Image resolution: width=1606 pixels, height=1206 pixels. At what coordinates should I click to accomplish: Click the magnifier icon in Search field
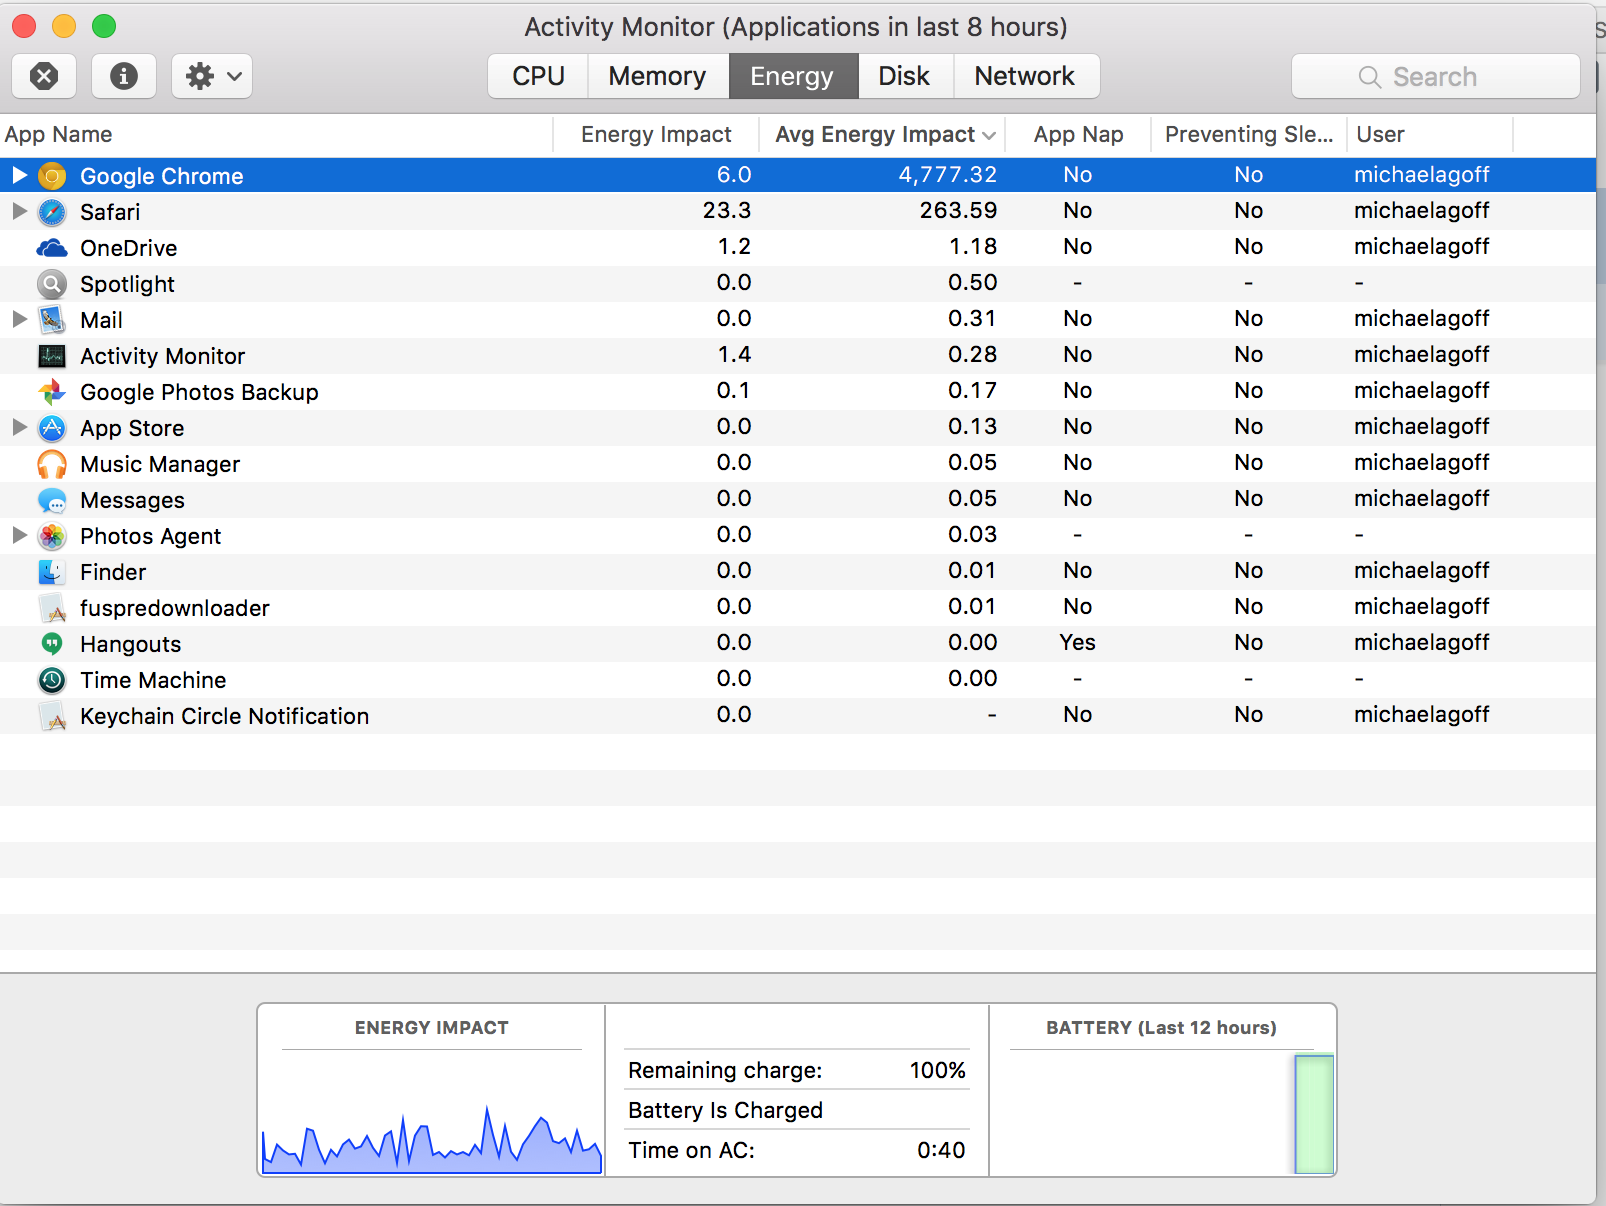(x=1370, y=77)
